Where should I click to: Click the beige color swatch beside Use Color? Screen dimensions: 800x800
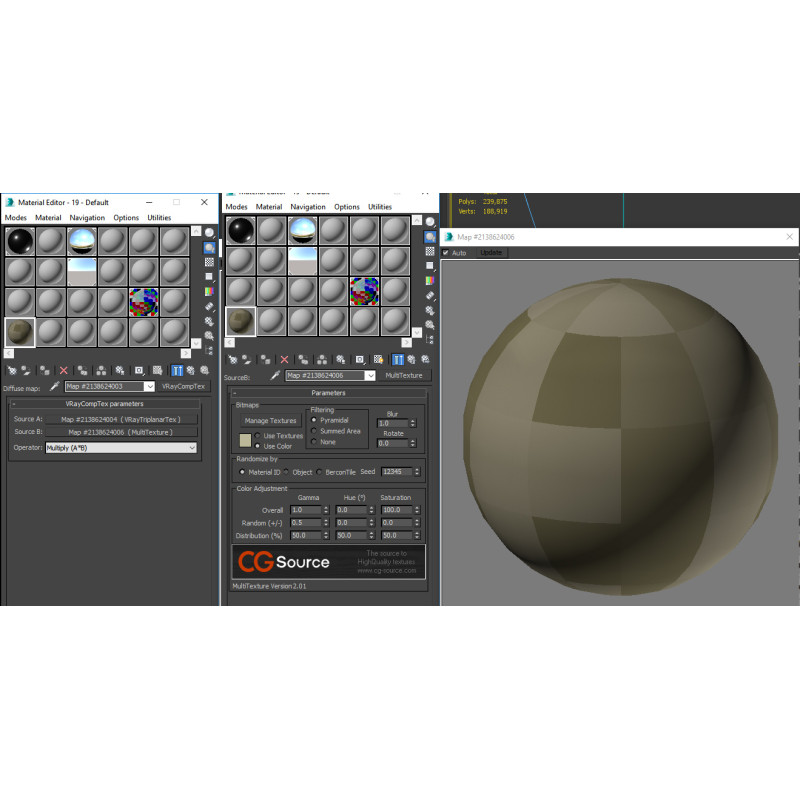246,440
